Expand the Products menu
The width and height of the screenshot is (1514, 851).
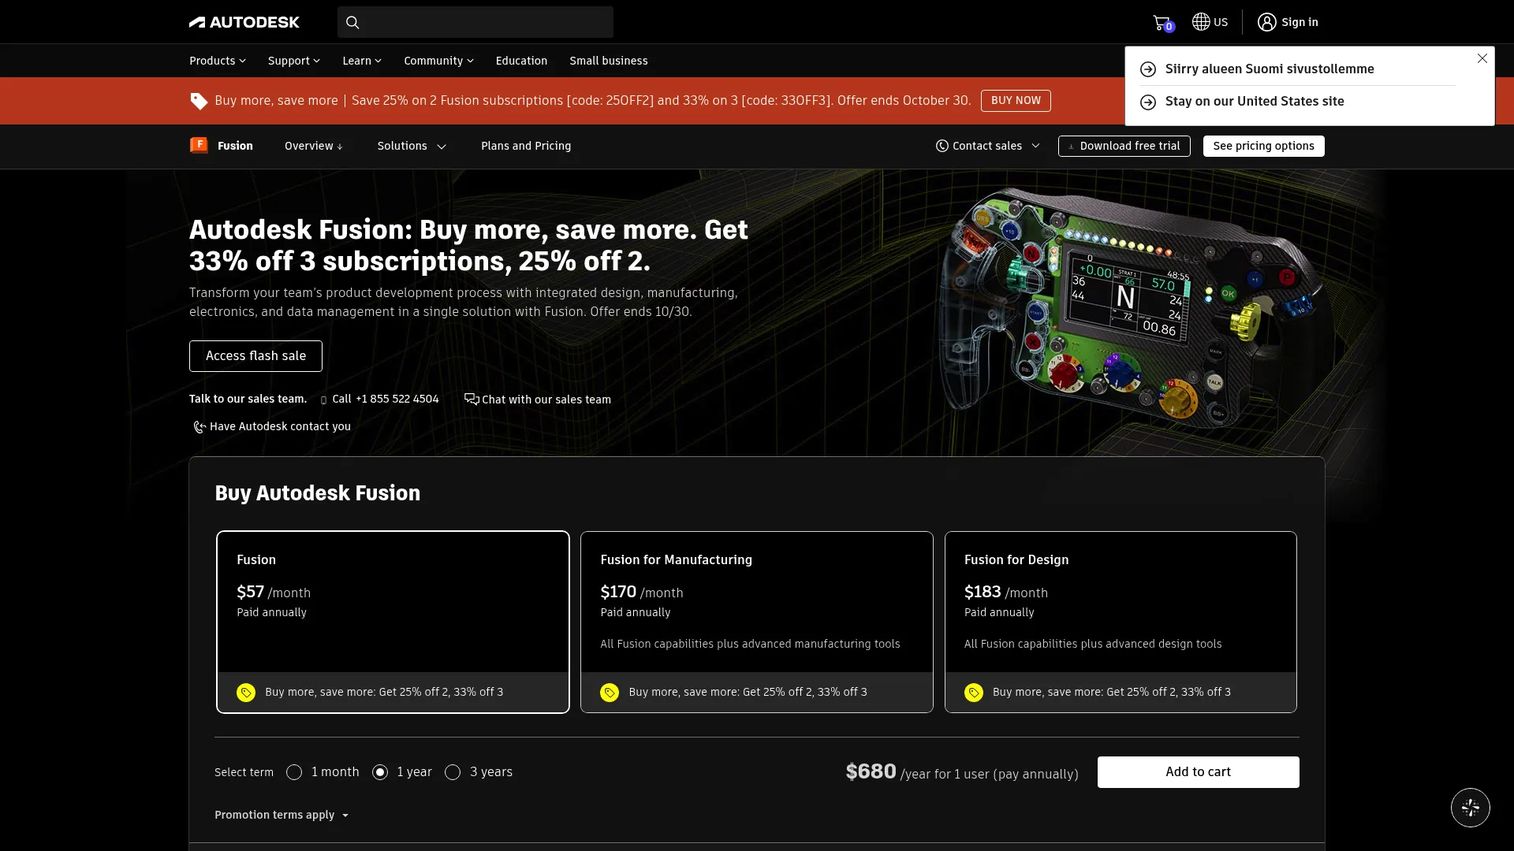coord(217,61)
